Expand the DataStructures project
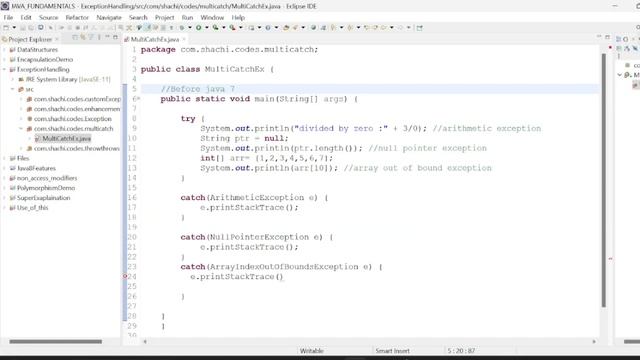640x360 pixels. click(x=4, y=49)
